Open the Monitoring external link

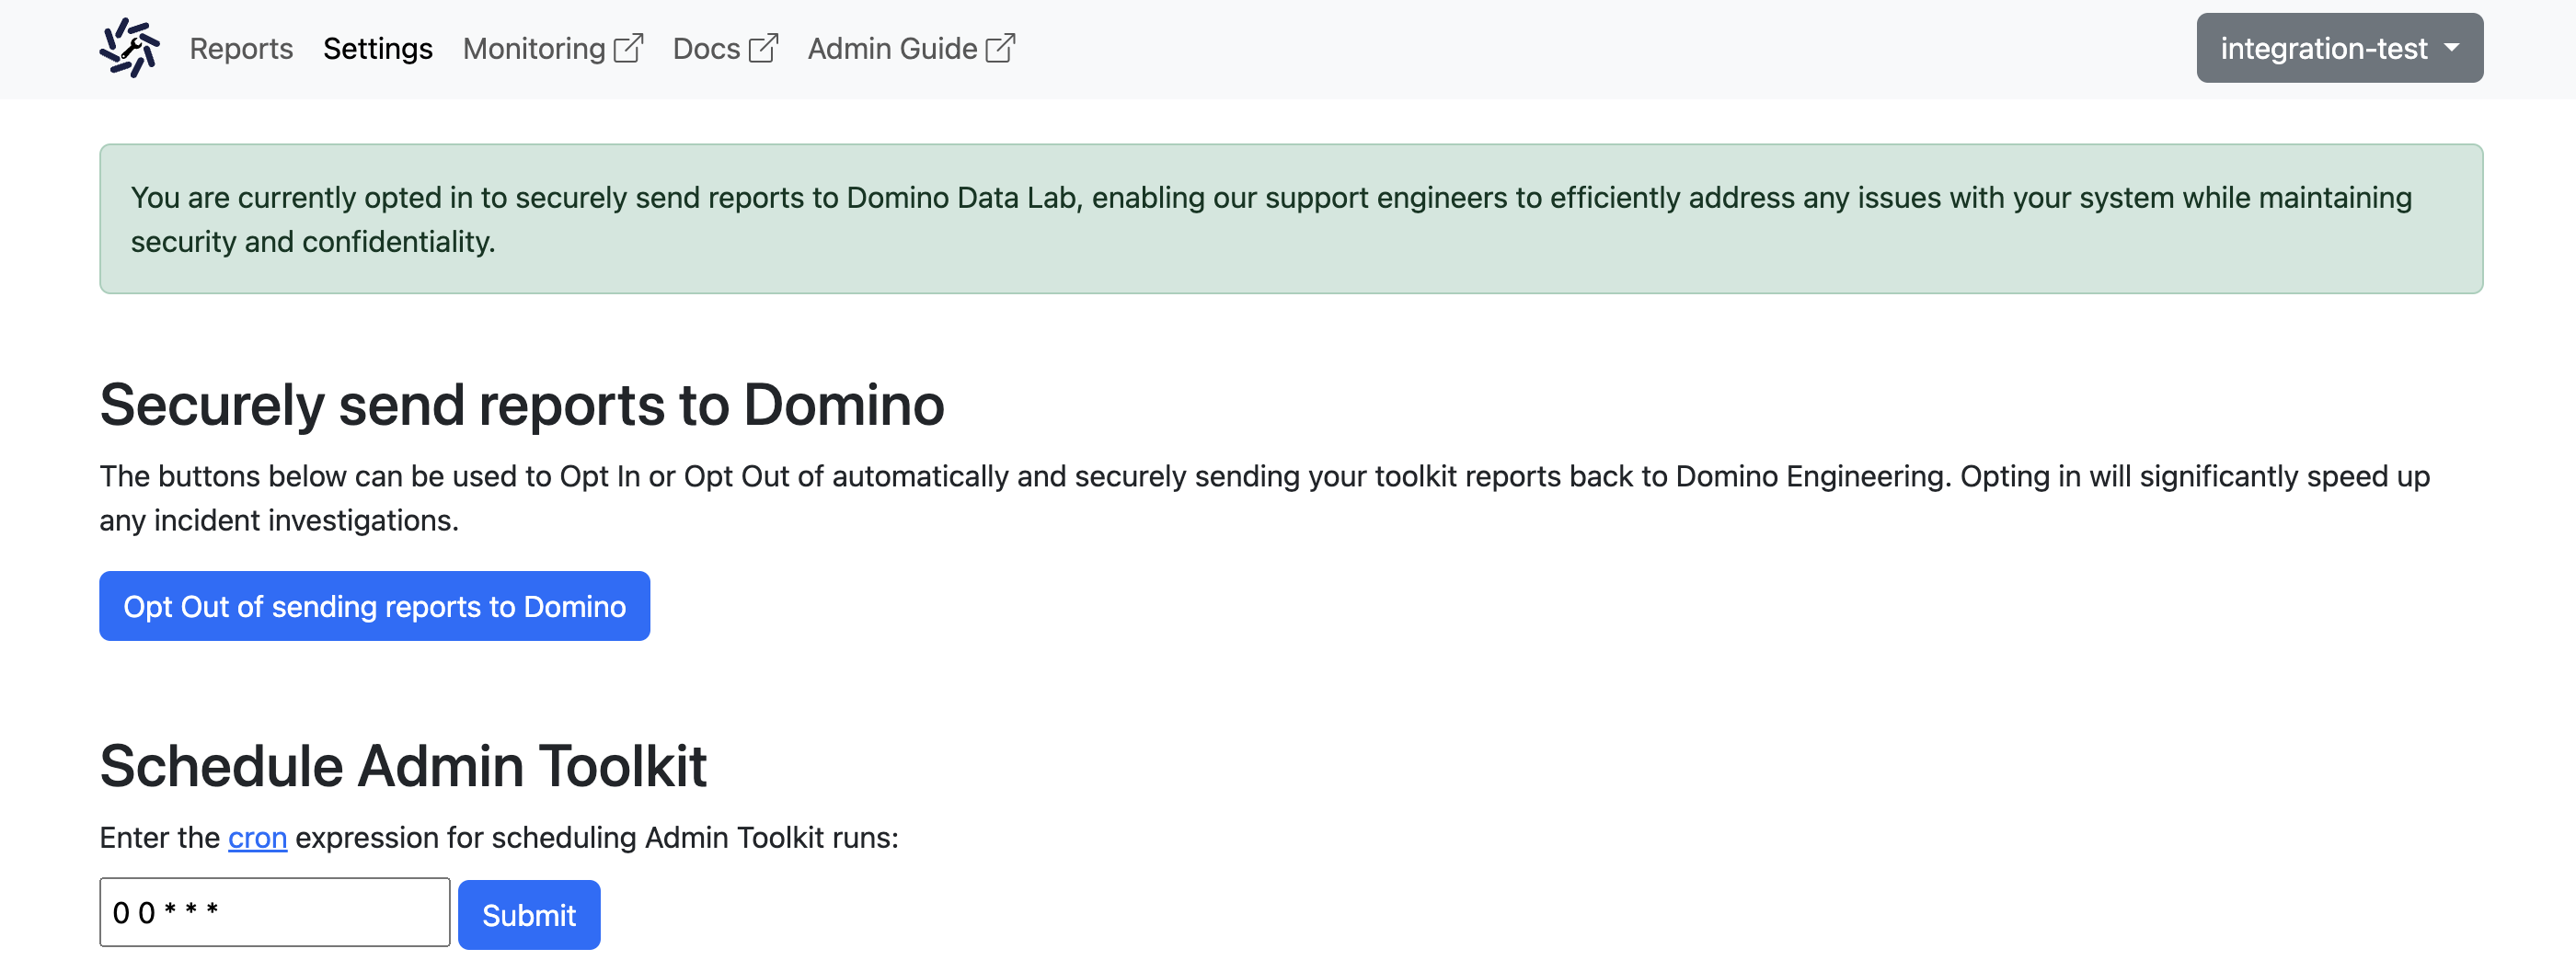coord(552,48)
